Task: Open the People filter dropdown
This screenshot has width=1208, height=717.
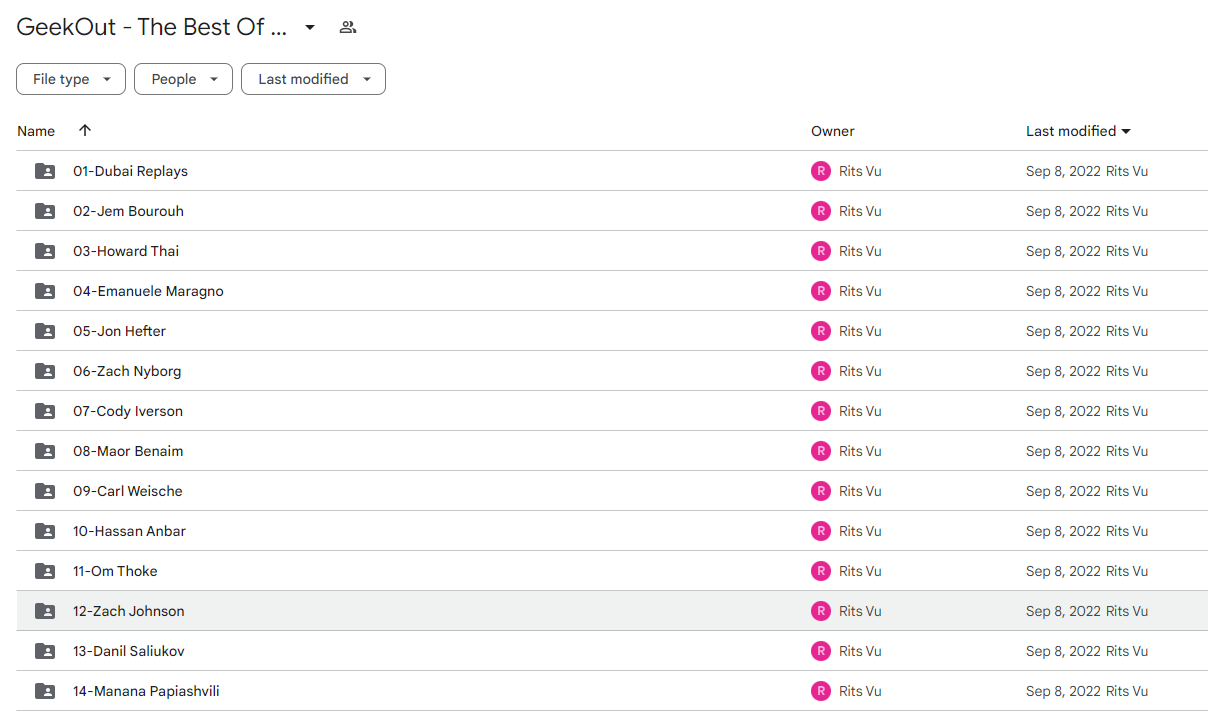Action: (x=183, y=79)
